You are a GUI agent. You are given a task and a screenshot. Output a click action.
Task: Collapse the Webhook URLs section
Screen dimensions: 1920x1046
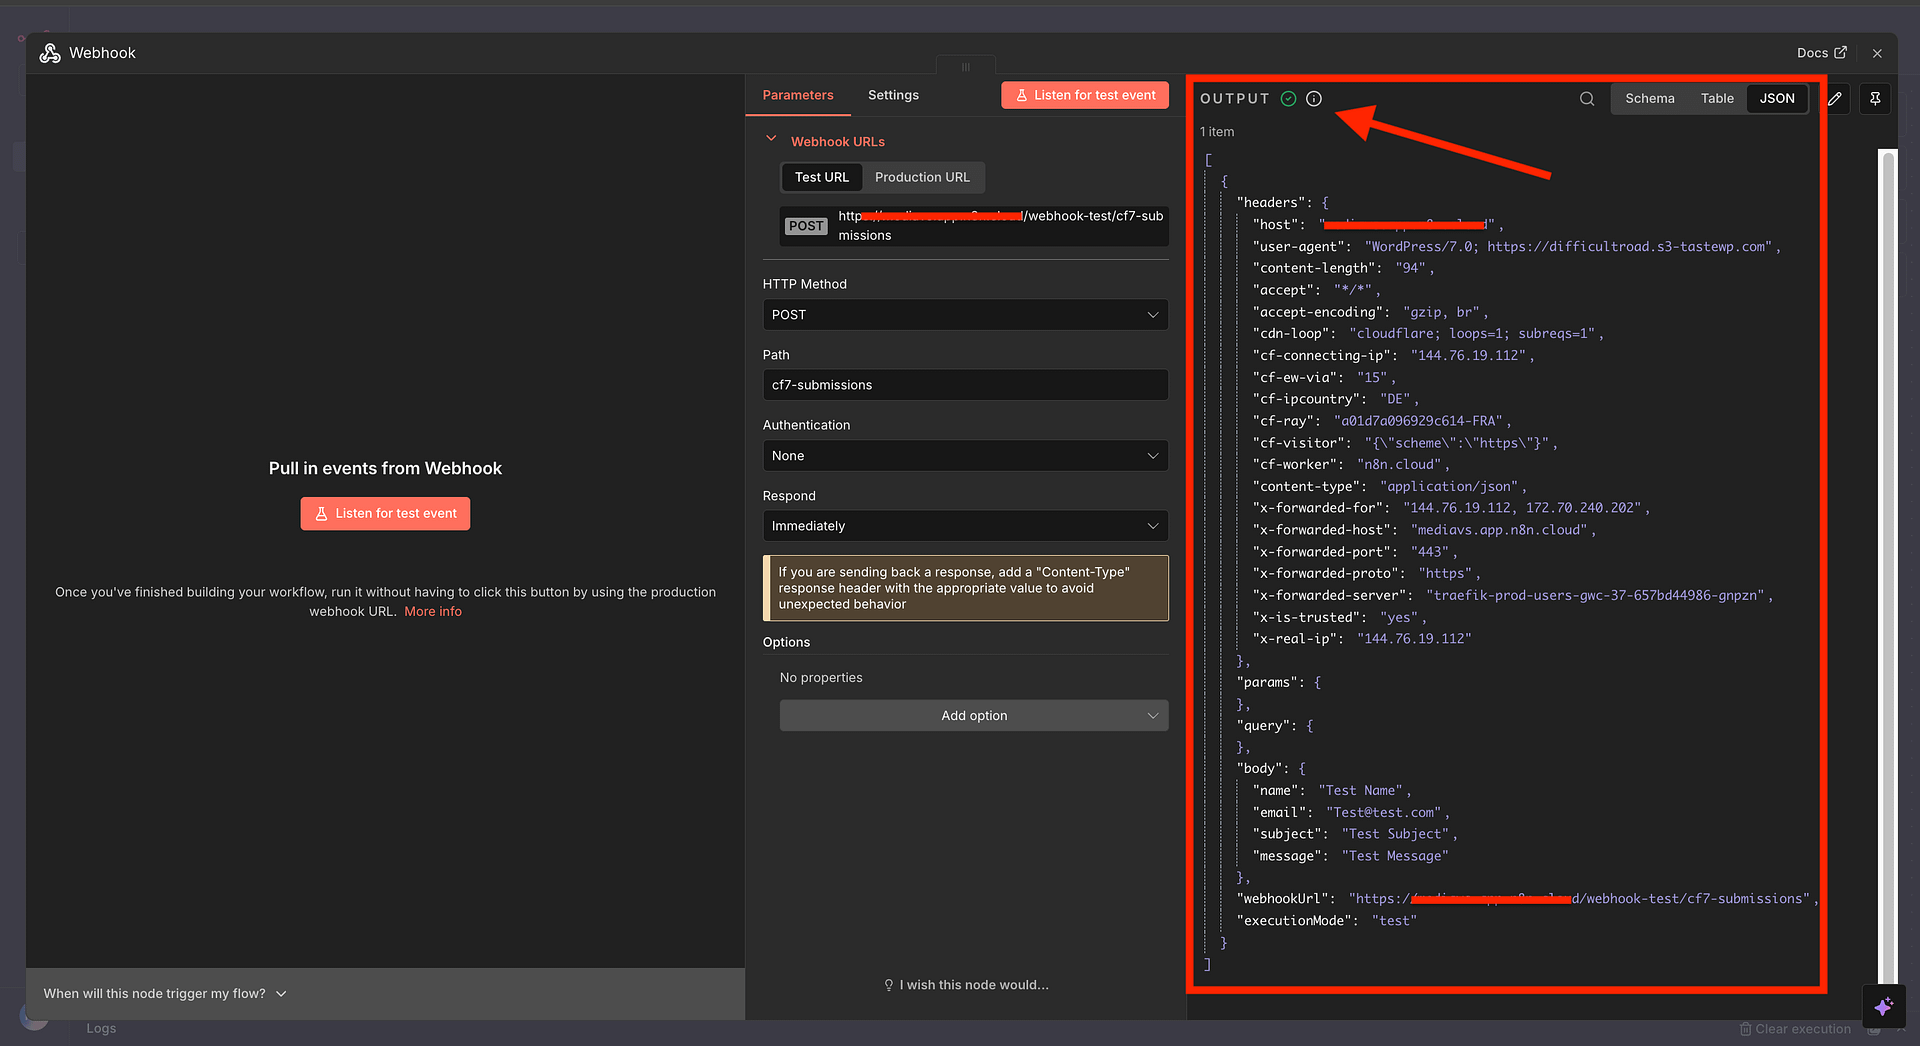tap(771, 140)
